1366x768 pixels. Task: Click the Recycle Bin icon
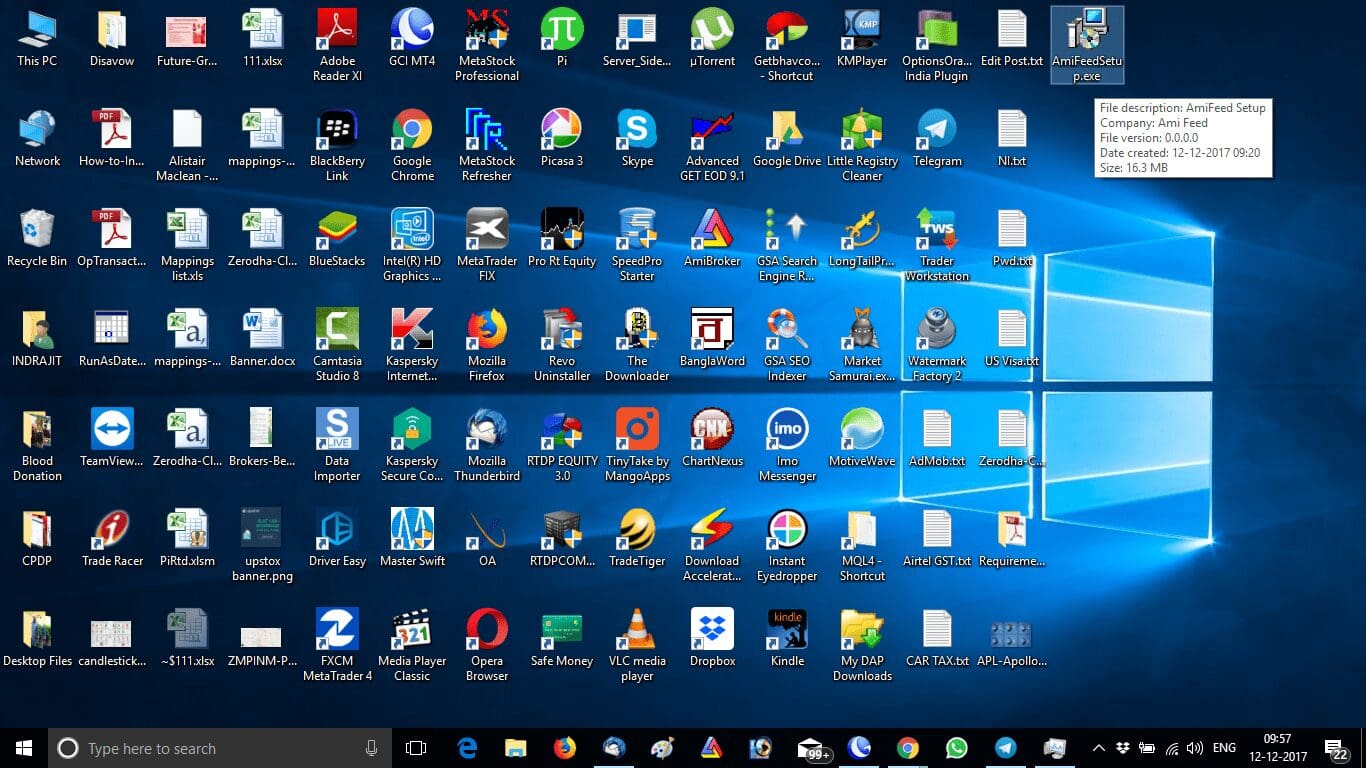coord(37,238)
